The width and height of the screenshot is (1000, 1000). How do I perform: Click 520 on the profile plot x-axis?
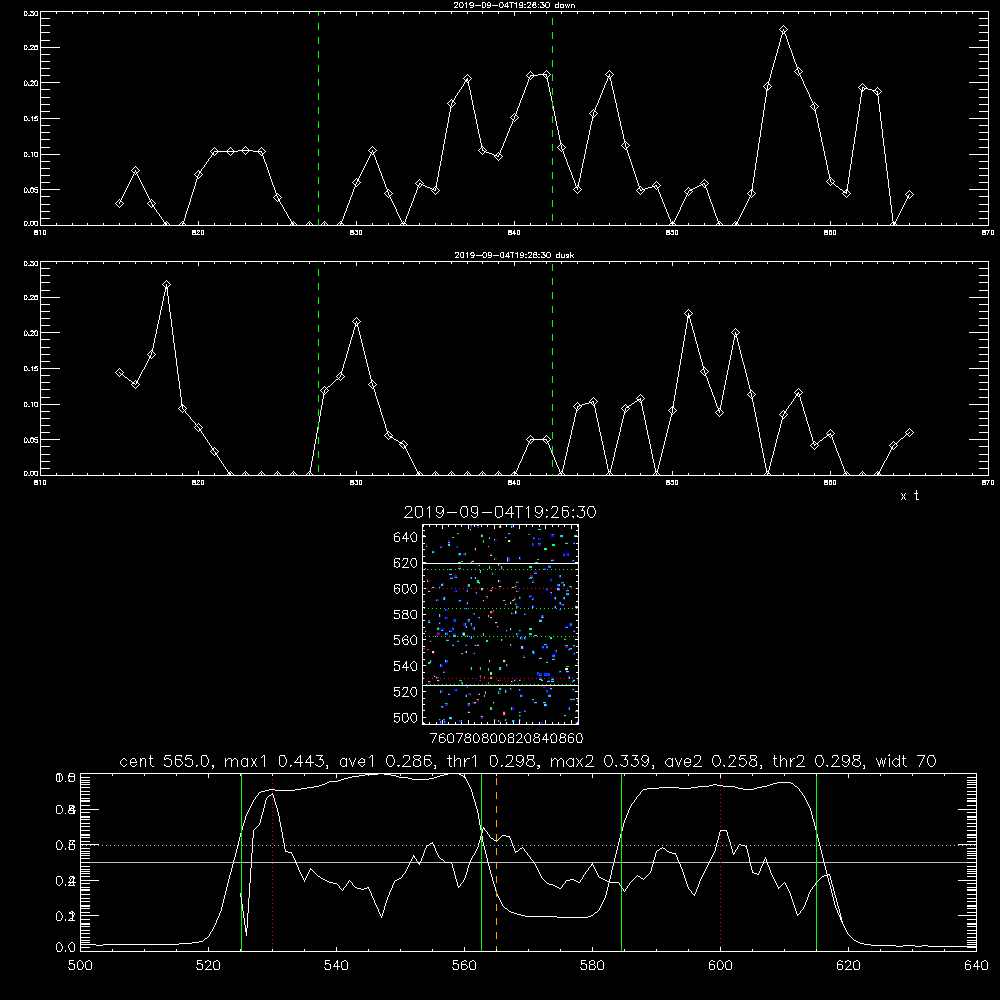tap(208, 966)
